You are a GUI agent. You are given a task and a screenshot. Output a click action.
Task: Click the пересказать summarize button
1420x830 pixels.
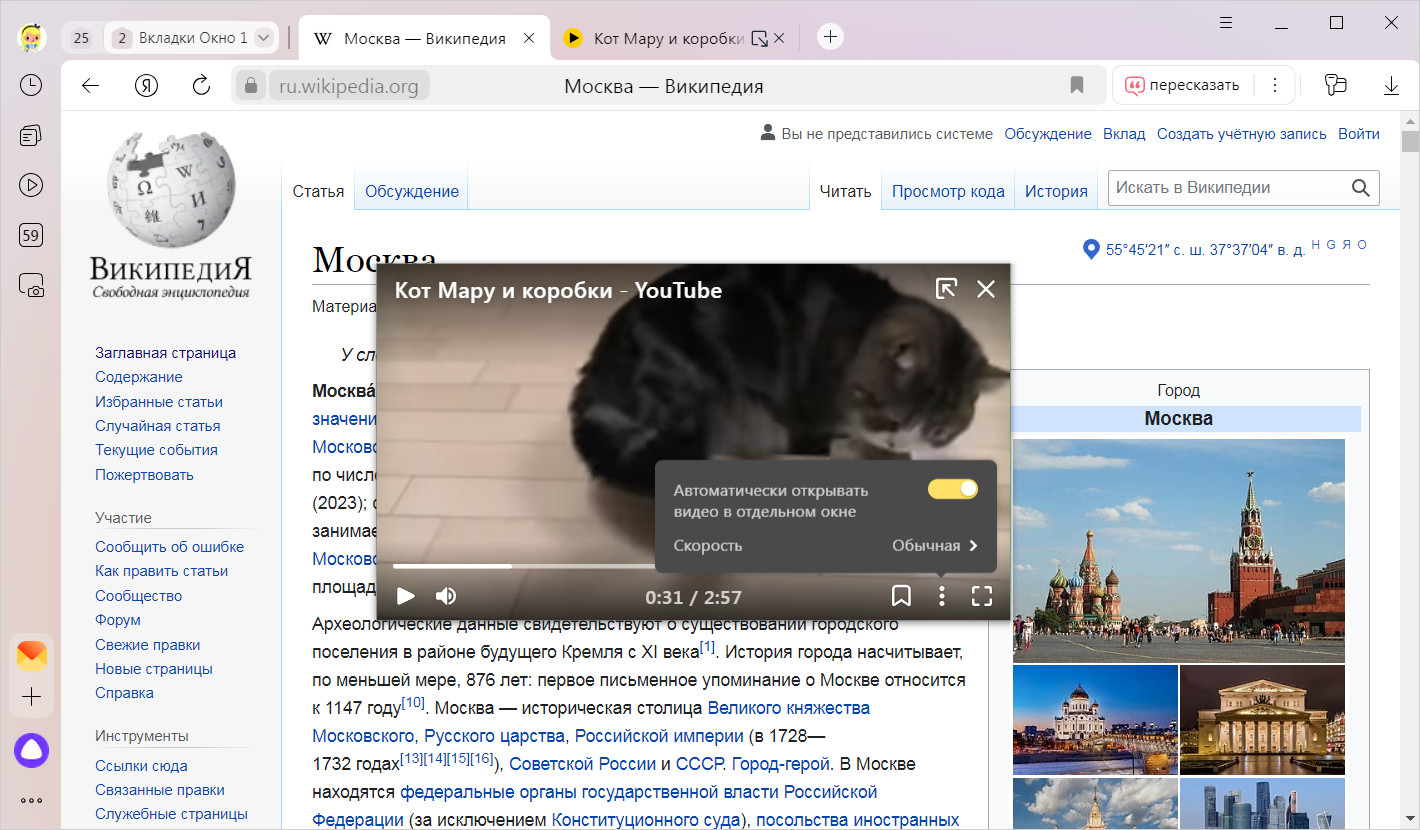pos(1182,86)
